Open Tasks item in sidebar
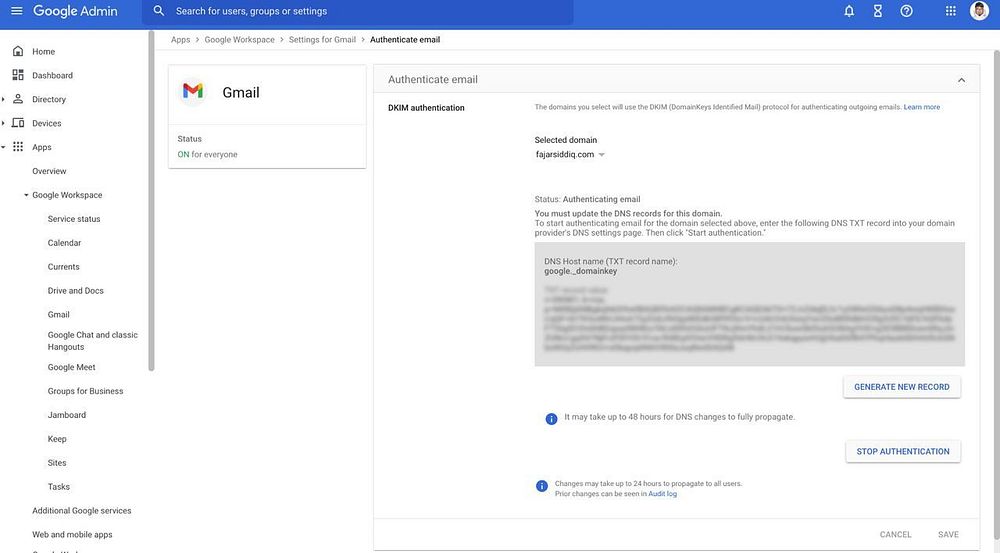This screenshot has height=553, width=1000. click(x=59, y=487)
